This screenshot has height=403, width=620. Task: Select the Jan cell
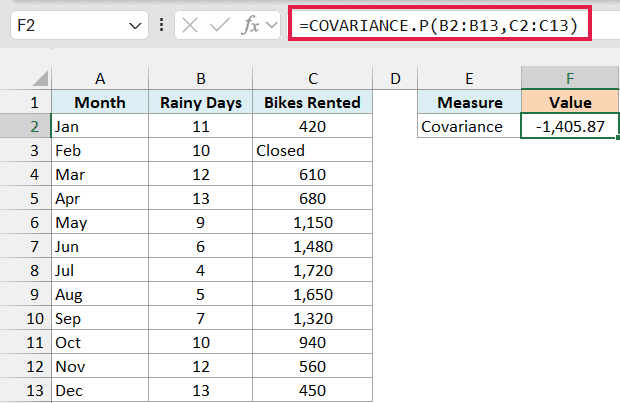click(x=100, y=127)
